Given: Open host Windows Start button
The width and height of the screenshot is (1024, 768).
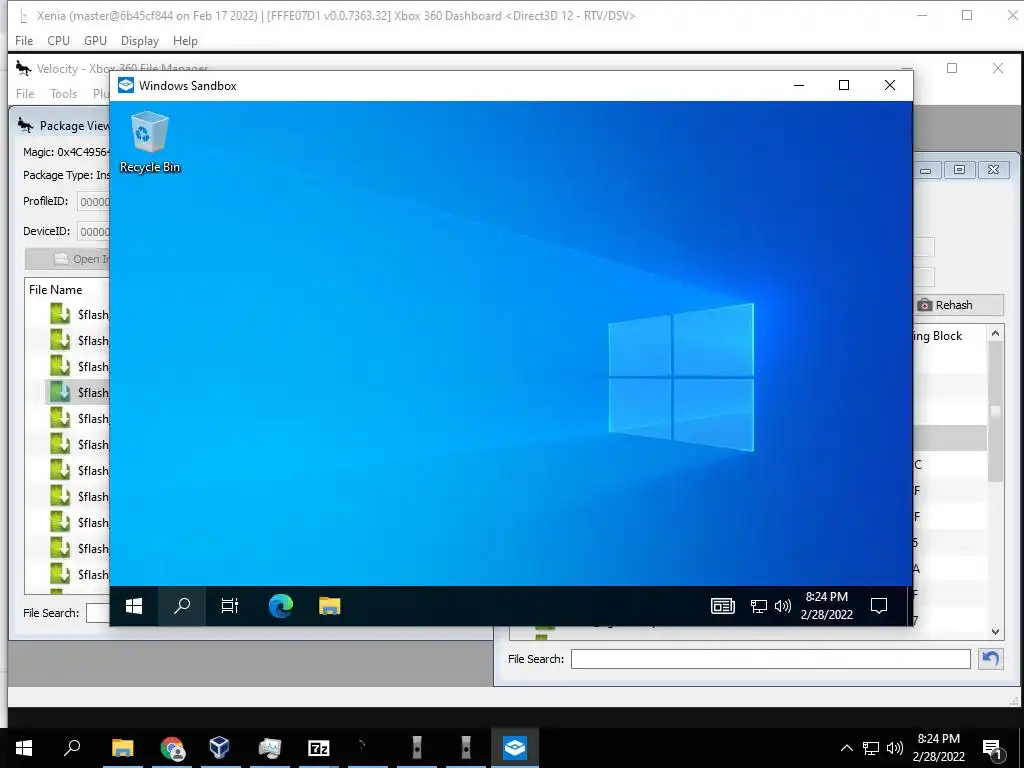Looking at the screenshot, I should [x=24, y=748].
